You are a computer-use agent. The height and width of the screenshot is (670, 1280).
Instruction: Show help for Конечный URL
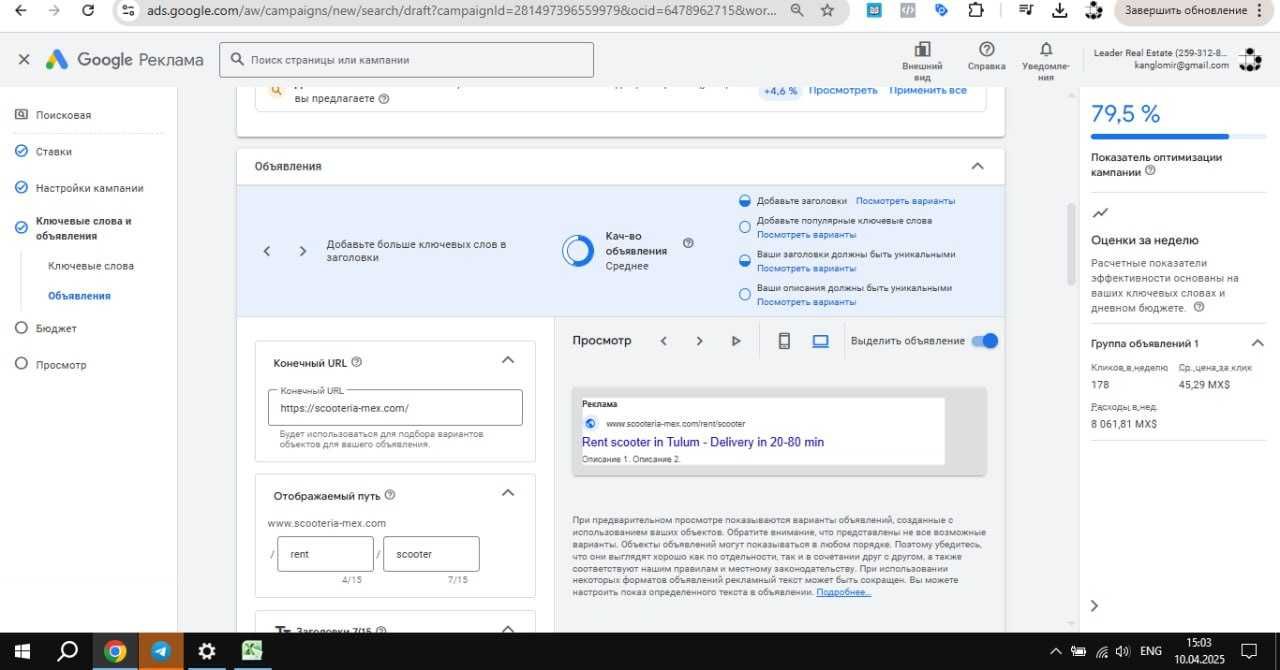(x=357, y=362)
